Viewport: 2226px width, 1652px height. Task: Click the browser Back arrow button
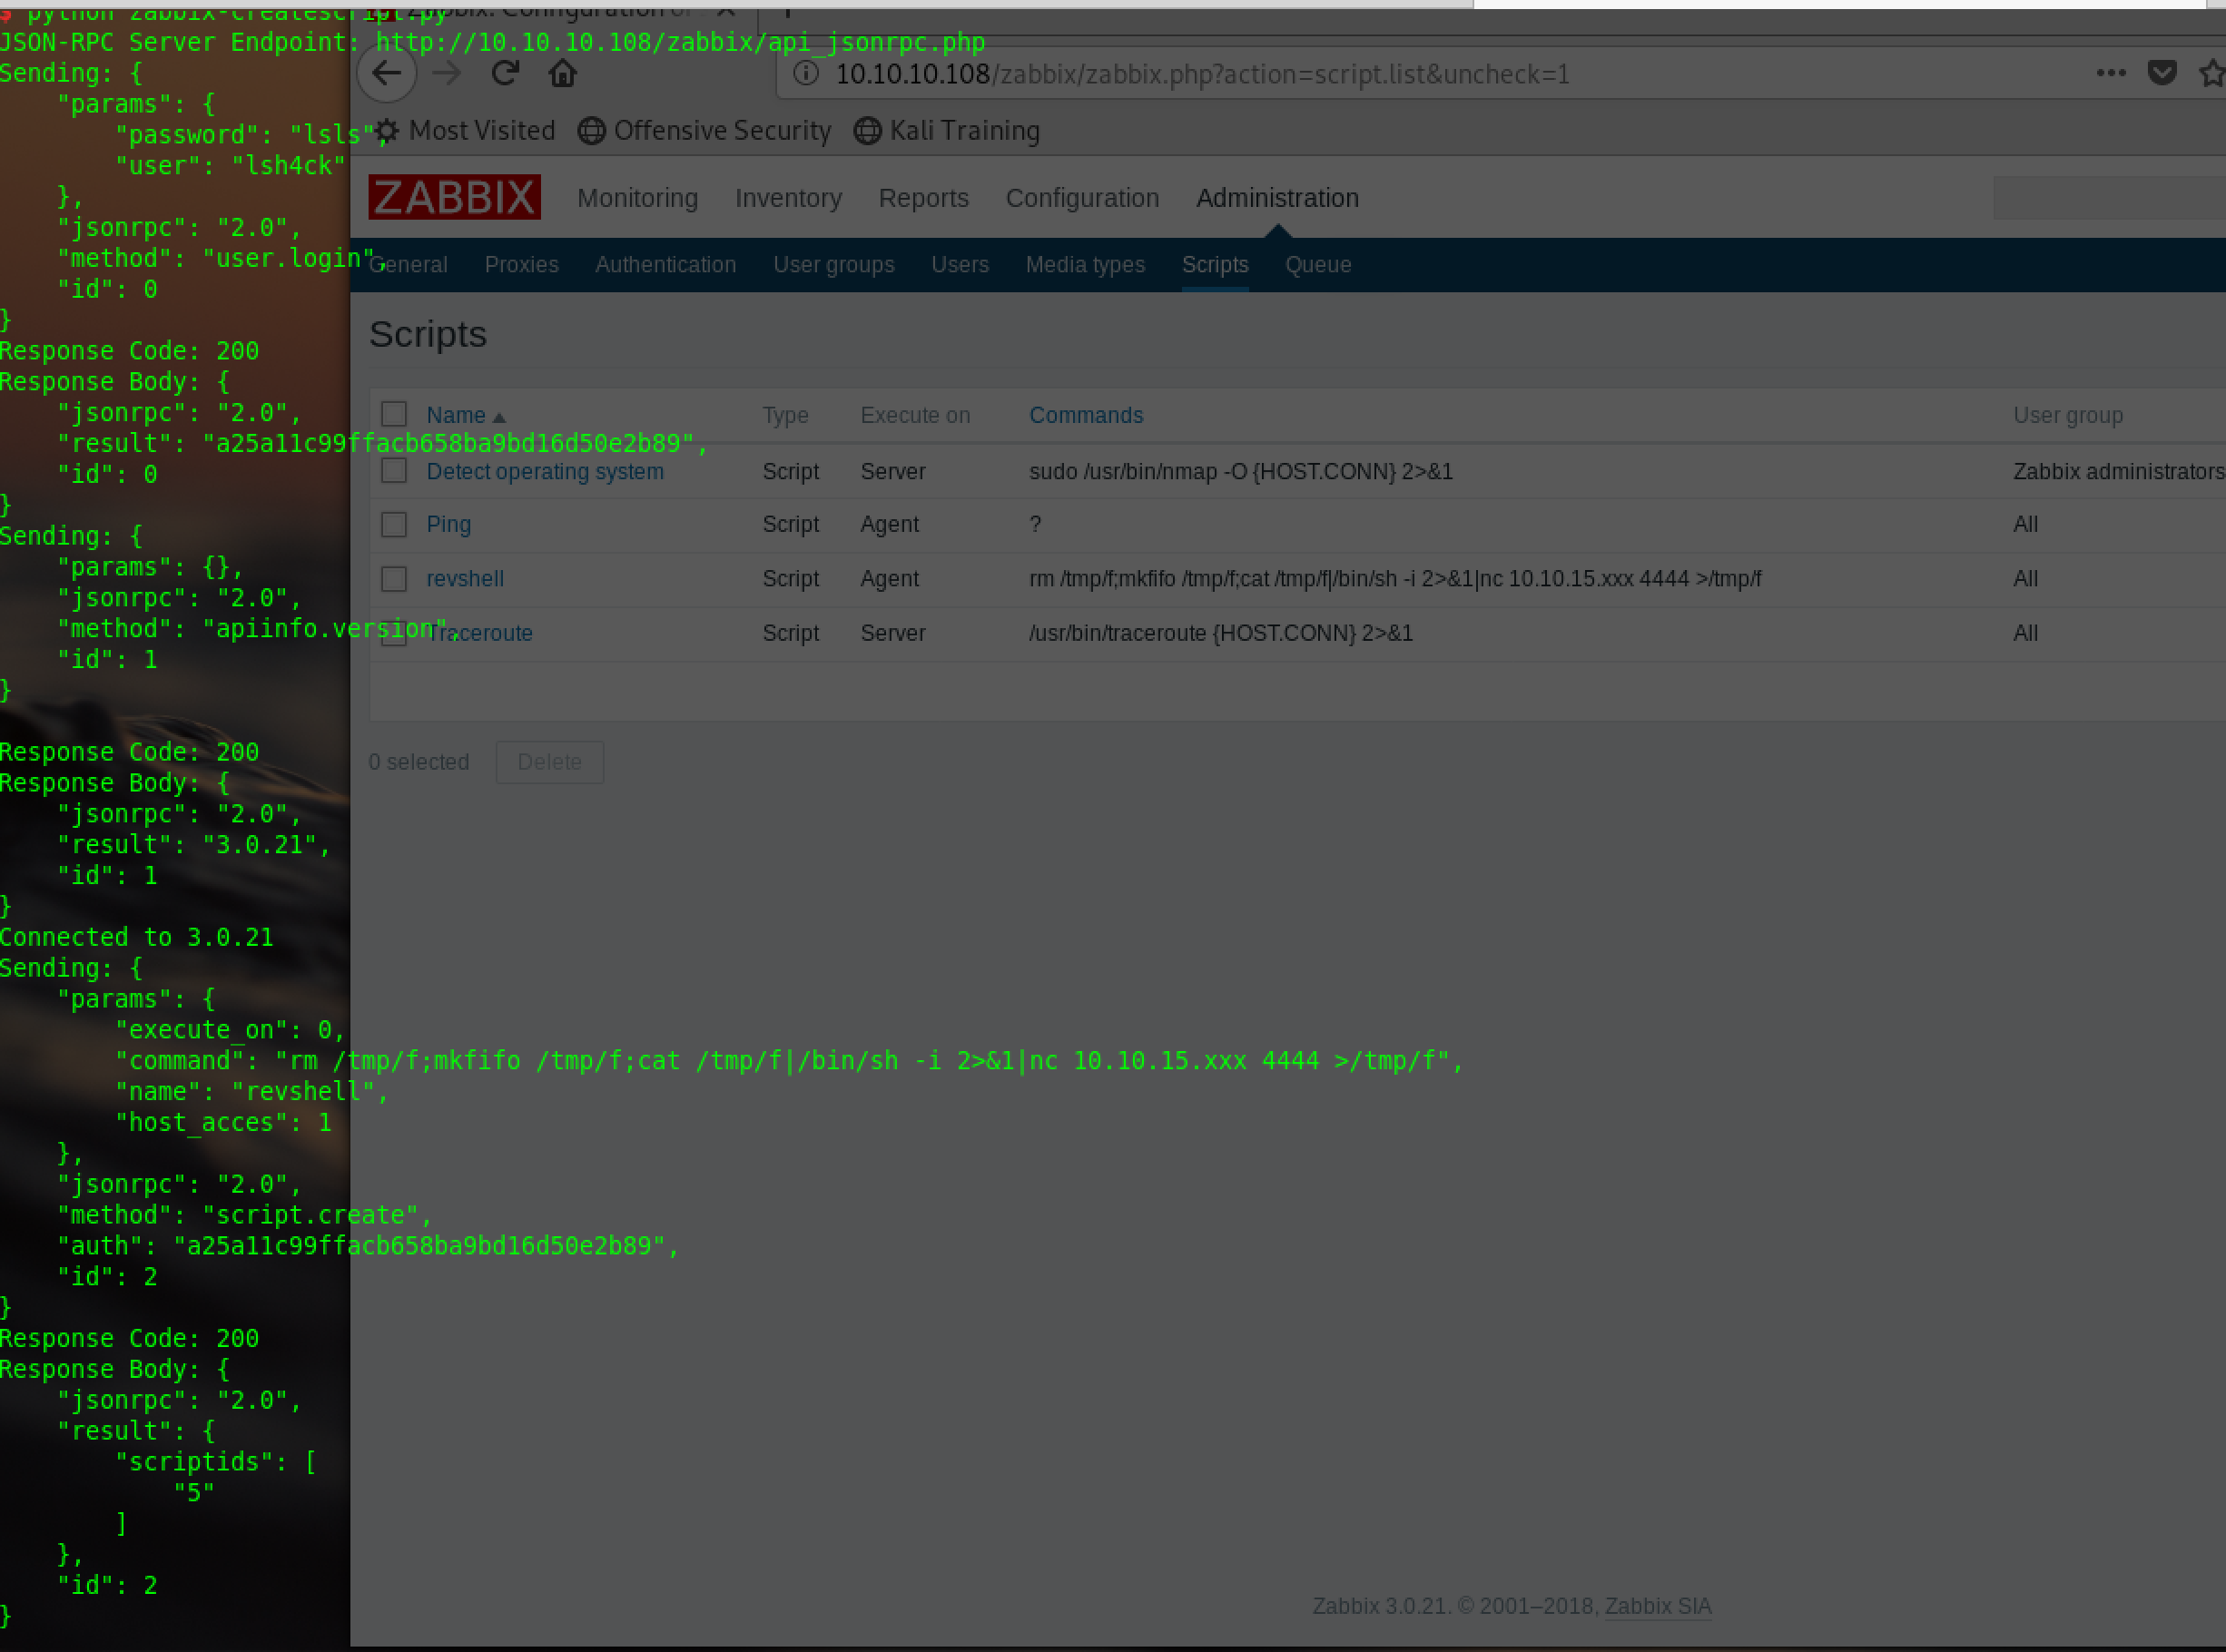(x=387, y=73)
